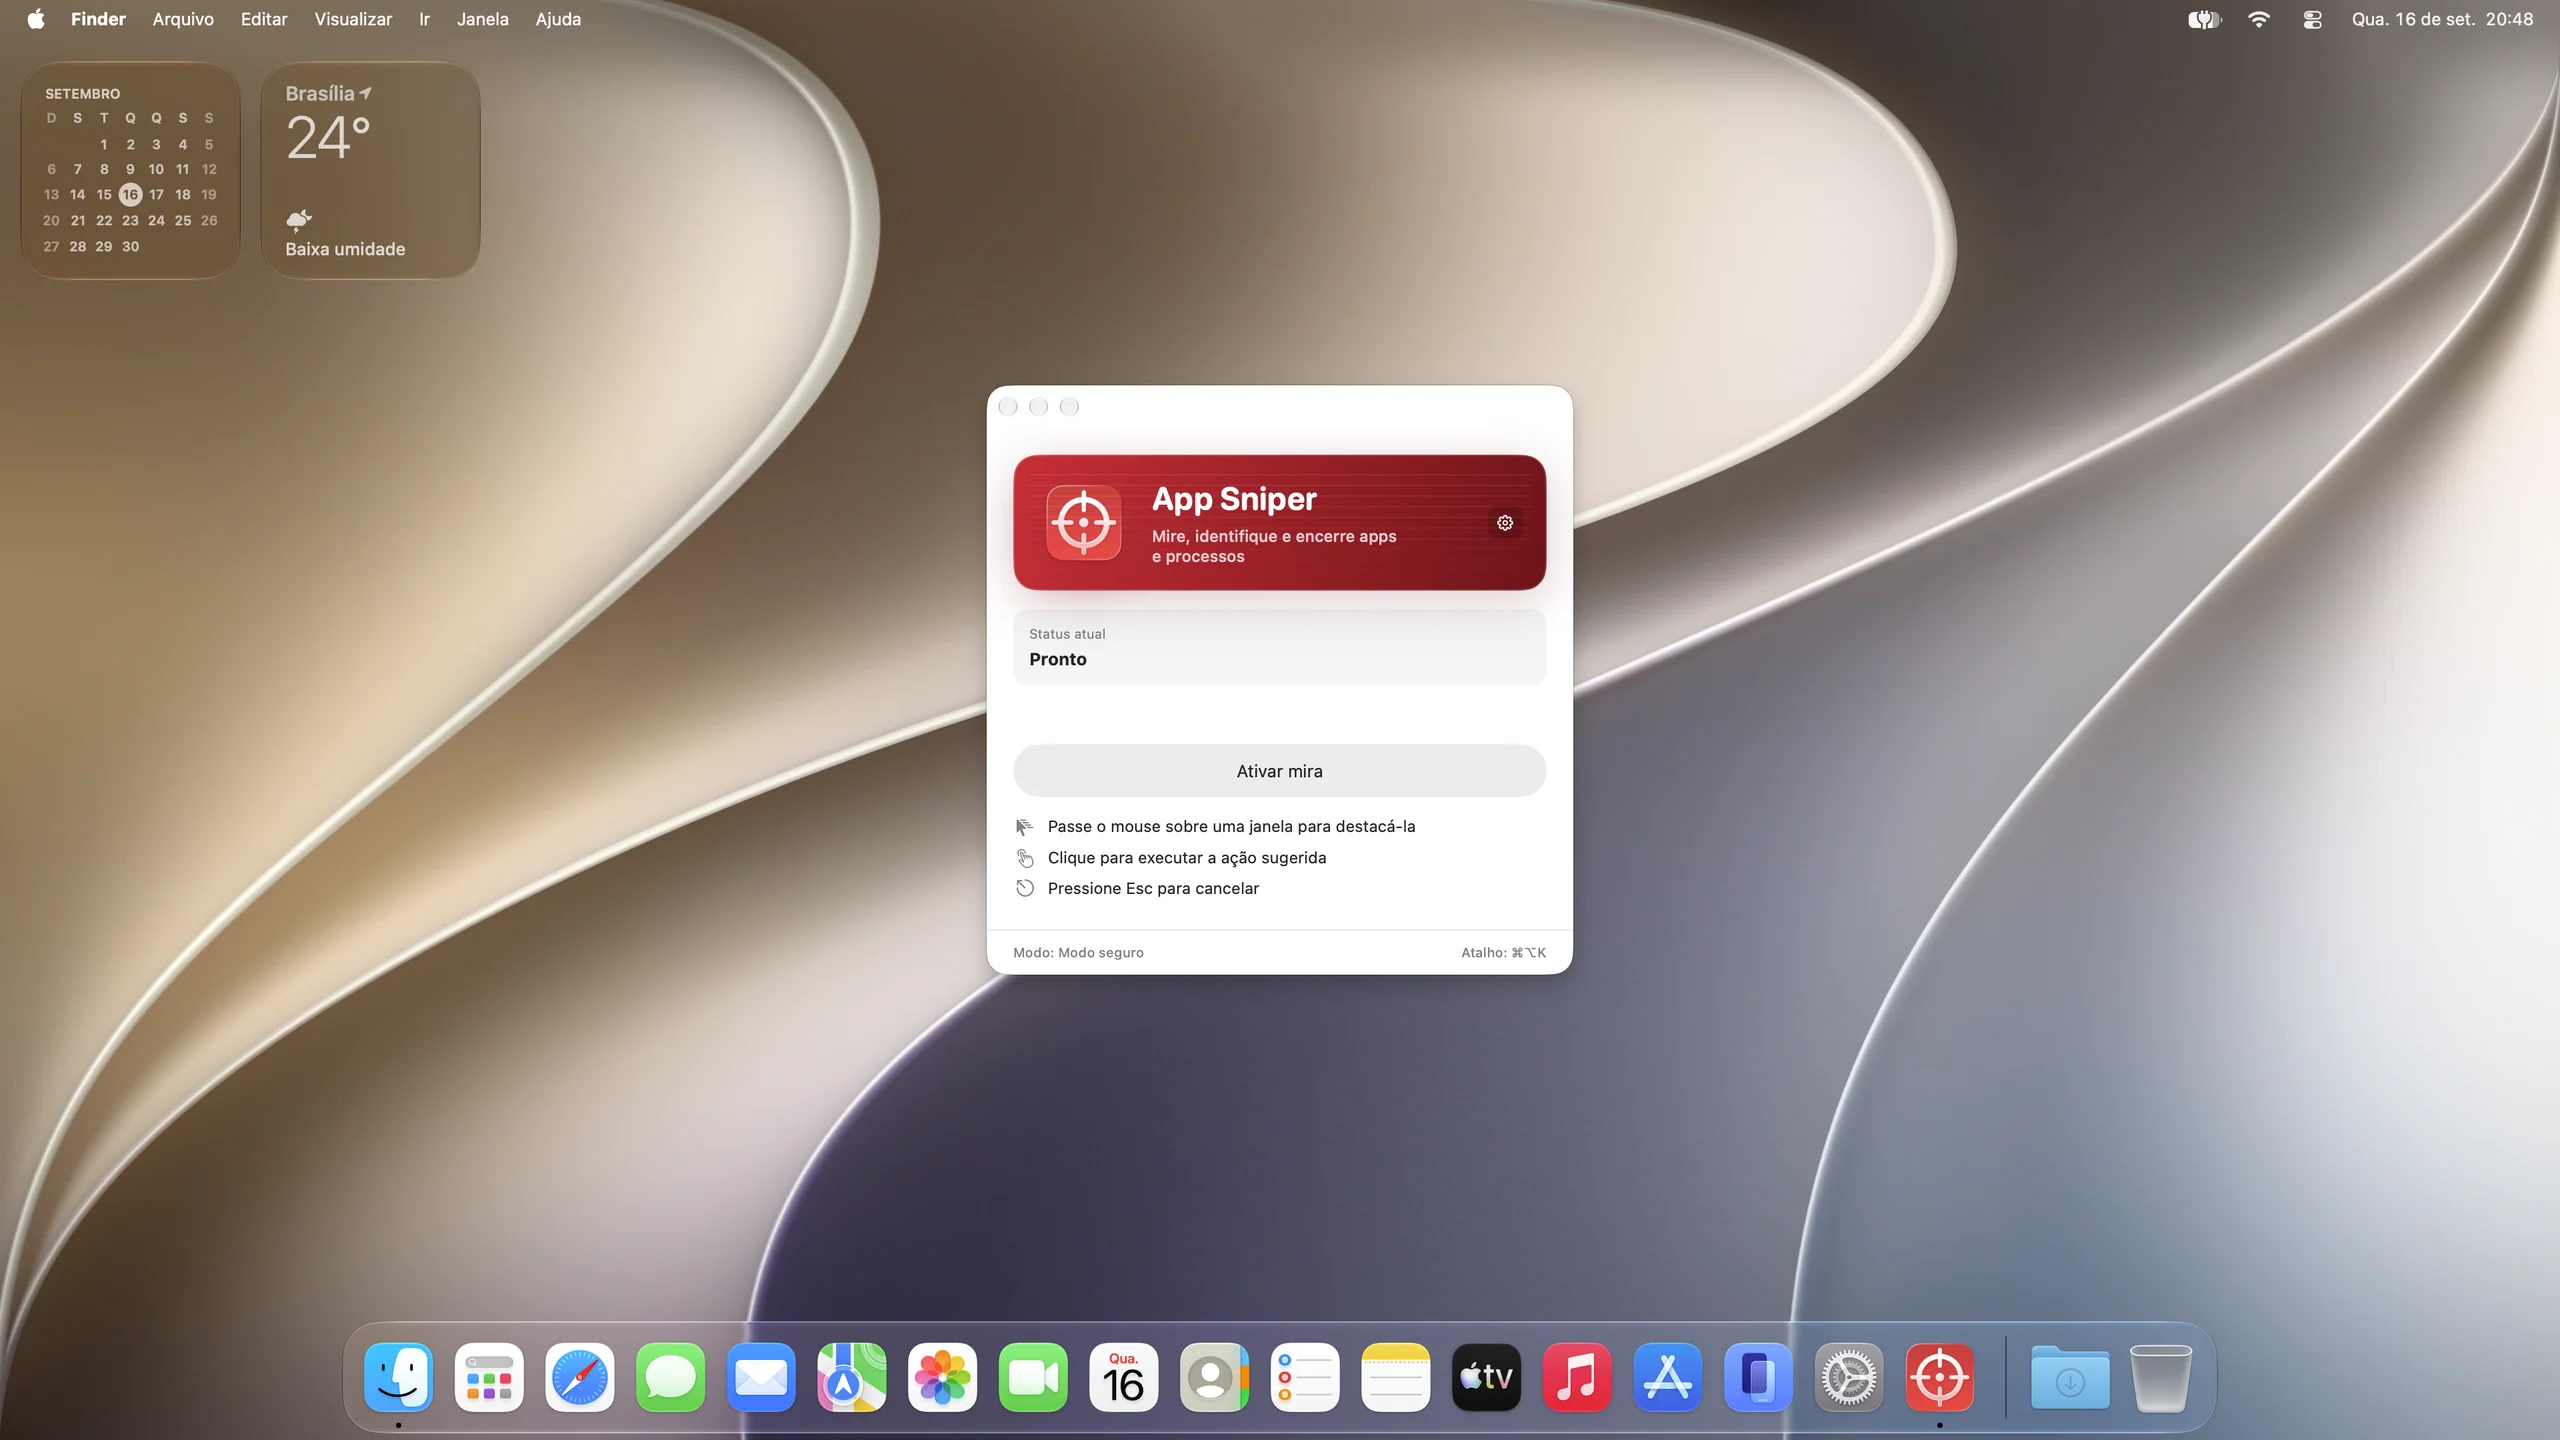The height and width of the screenshot is (1440, 2560).
Task: Open the Ir menu
Action: [x=424, y=19]
